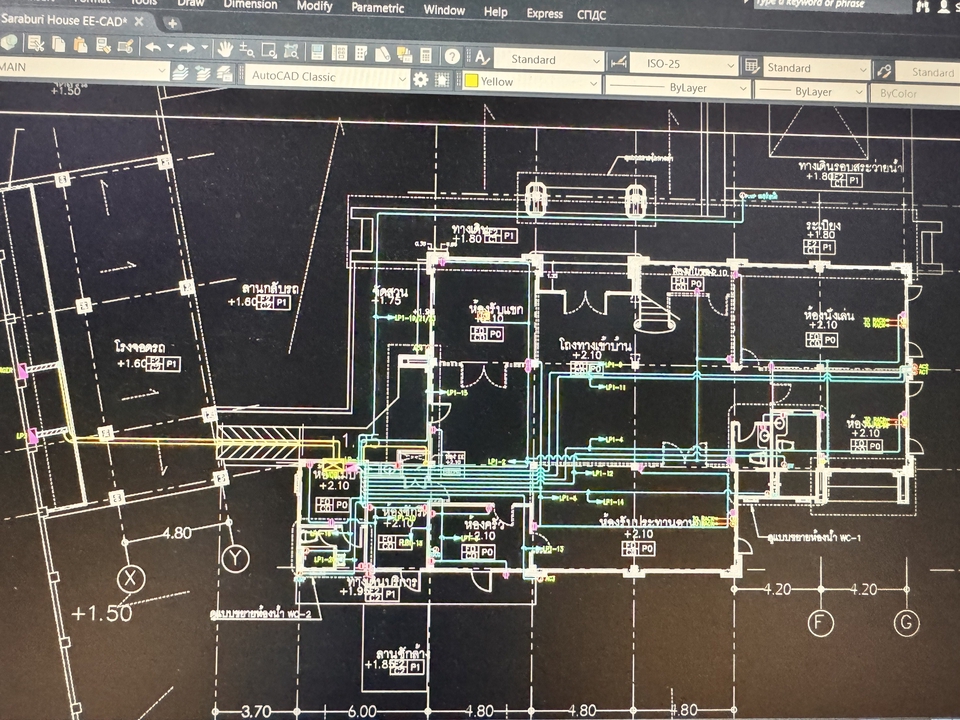Open the Properties palette icon
The image size is (960, 720).
pyautogui.click(x=317, y=52)
